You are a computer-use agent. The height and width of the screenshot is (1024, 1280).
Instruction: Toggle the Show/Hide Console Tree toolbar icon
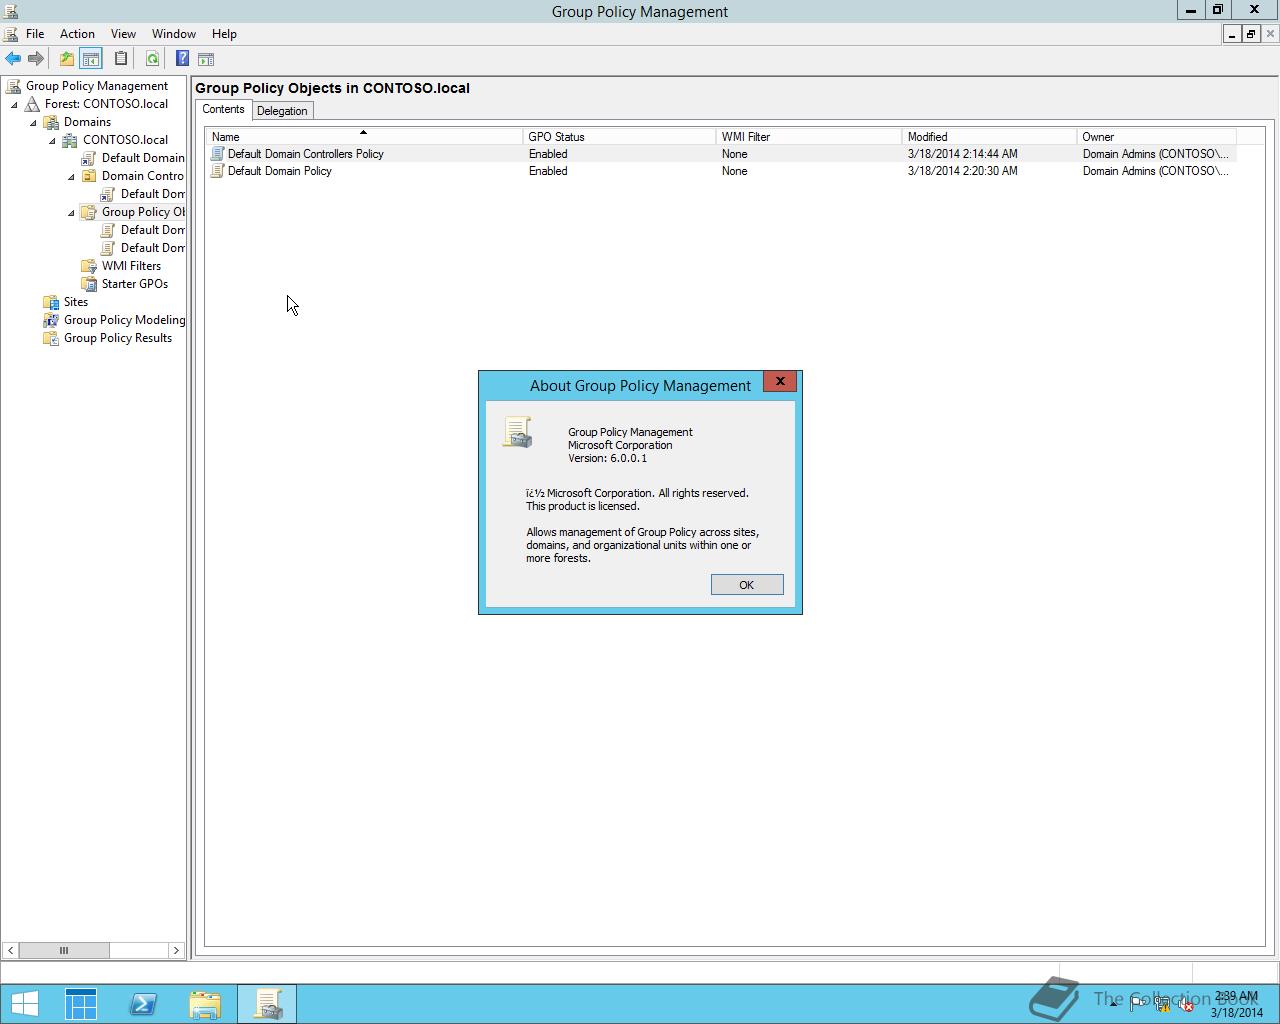coord(90,59)
